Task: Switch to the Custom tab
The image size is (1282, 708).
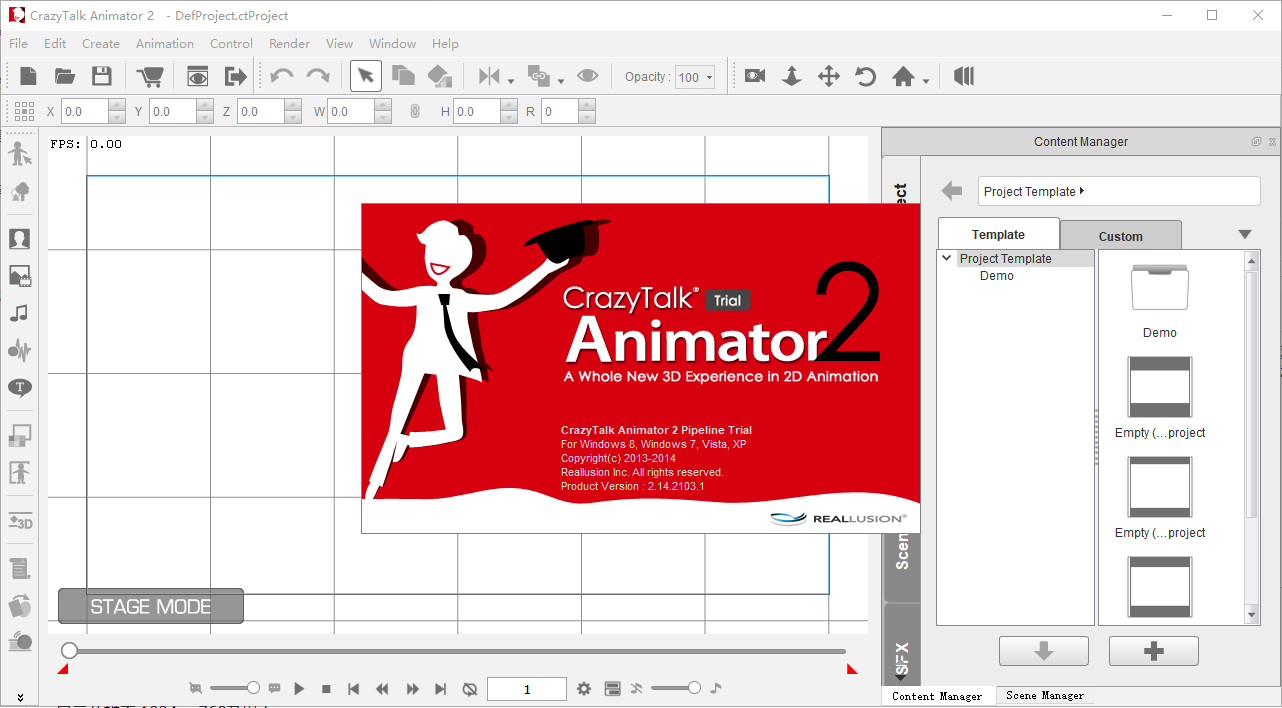Action: tap(1120, 236)
